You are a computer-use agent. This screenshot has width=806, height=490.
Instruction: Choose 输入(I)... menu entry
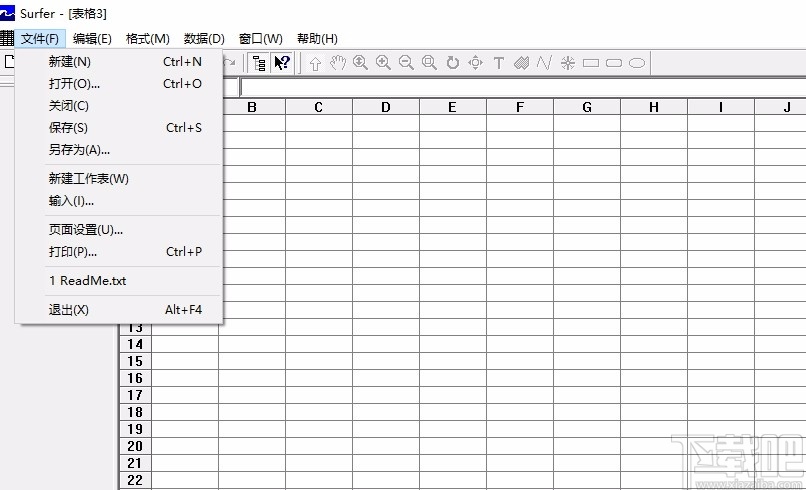pyautogui.click(x=119, y=201)
